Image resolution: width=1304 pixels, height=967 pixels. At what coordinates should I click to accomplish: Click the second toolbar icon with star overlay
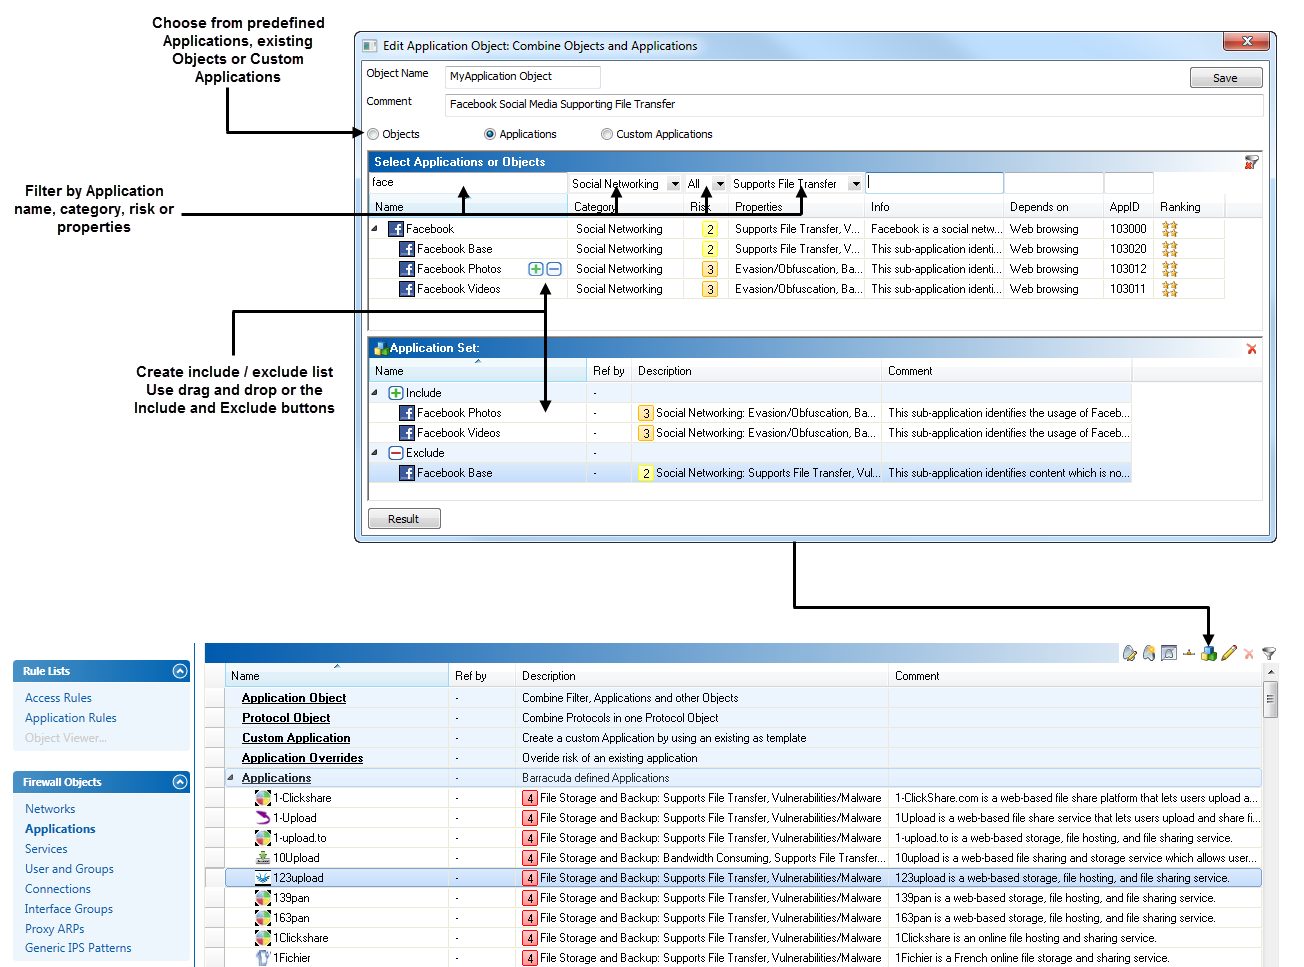coord(1149,653)
